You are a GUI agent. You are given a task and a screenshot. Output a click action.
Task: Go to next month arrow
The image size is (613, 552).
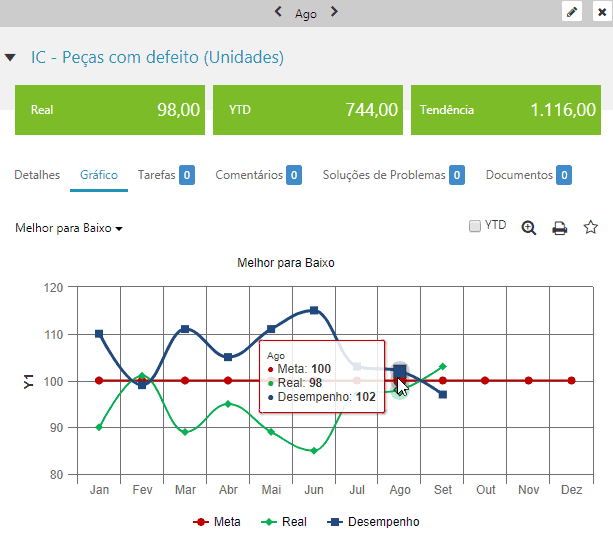point(334,12)
